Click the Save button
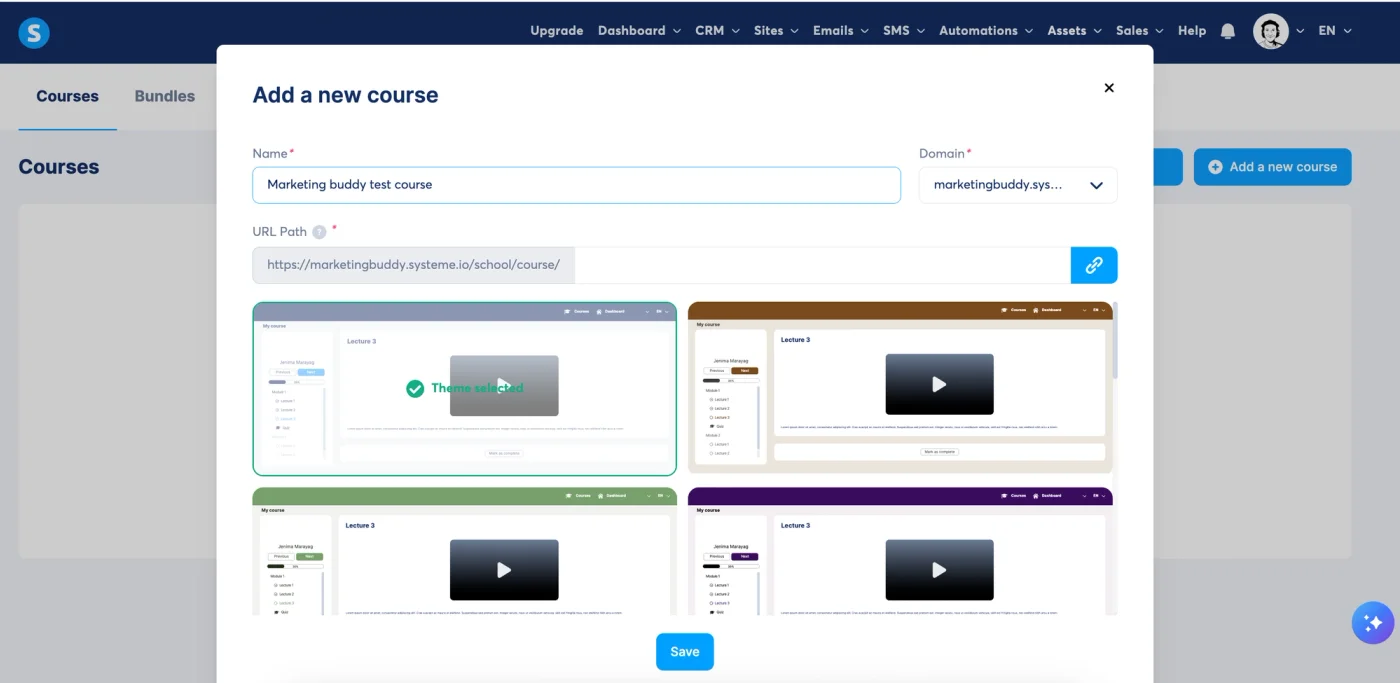Screen dimensions: 1400x683 [684, 651]
